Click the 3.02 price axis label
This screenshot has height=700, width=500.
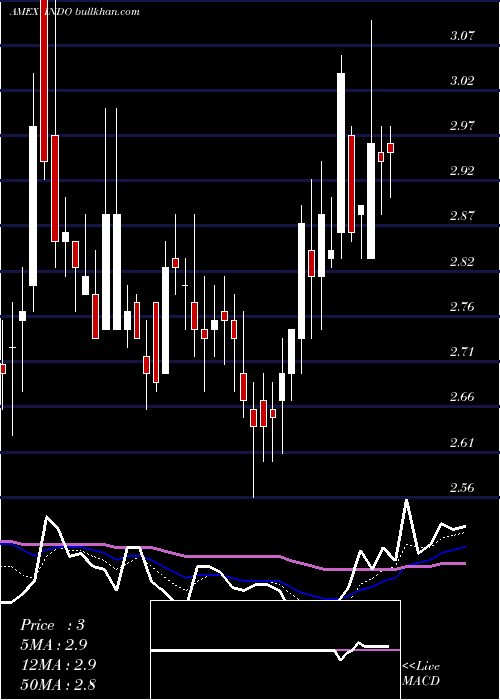pyautogui.click(x=462, y=80)
